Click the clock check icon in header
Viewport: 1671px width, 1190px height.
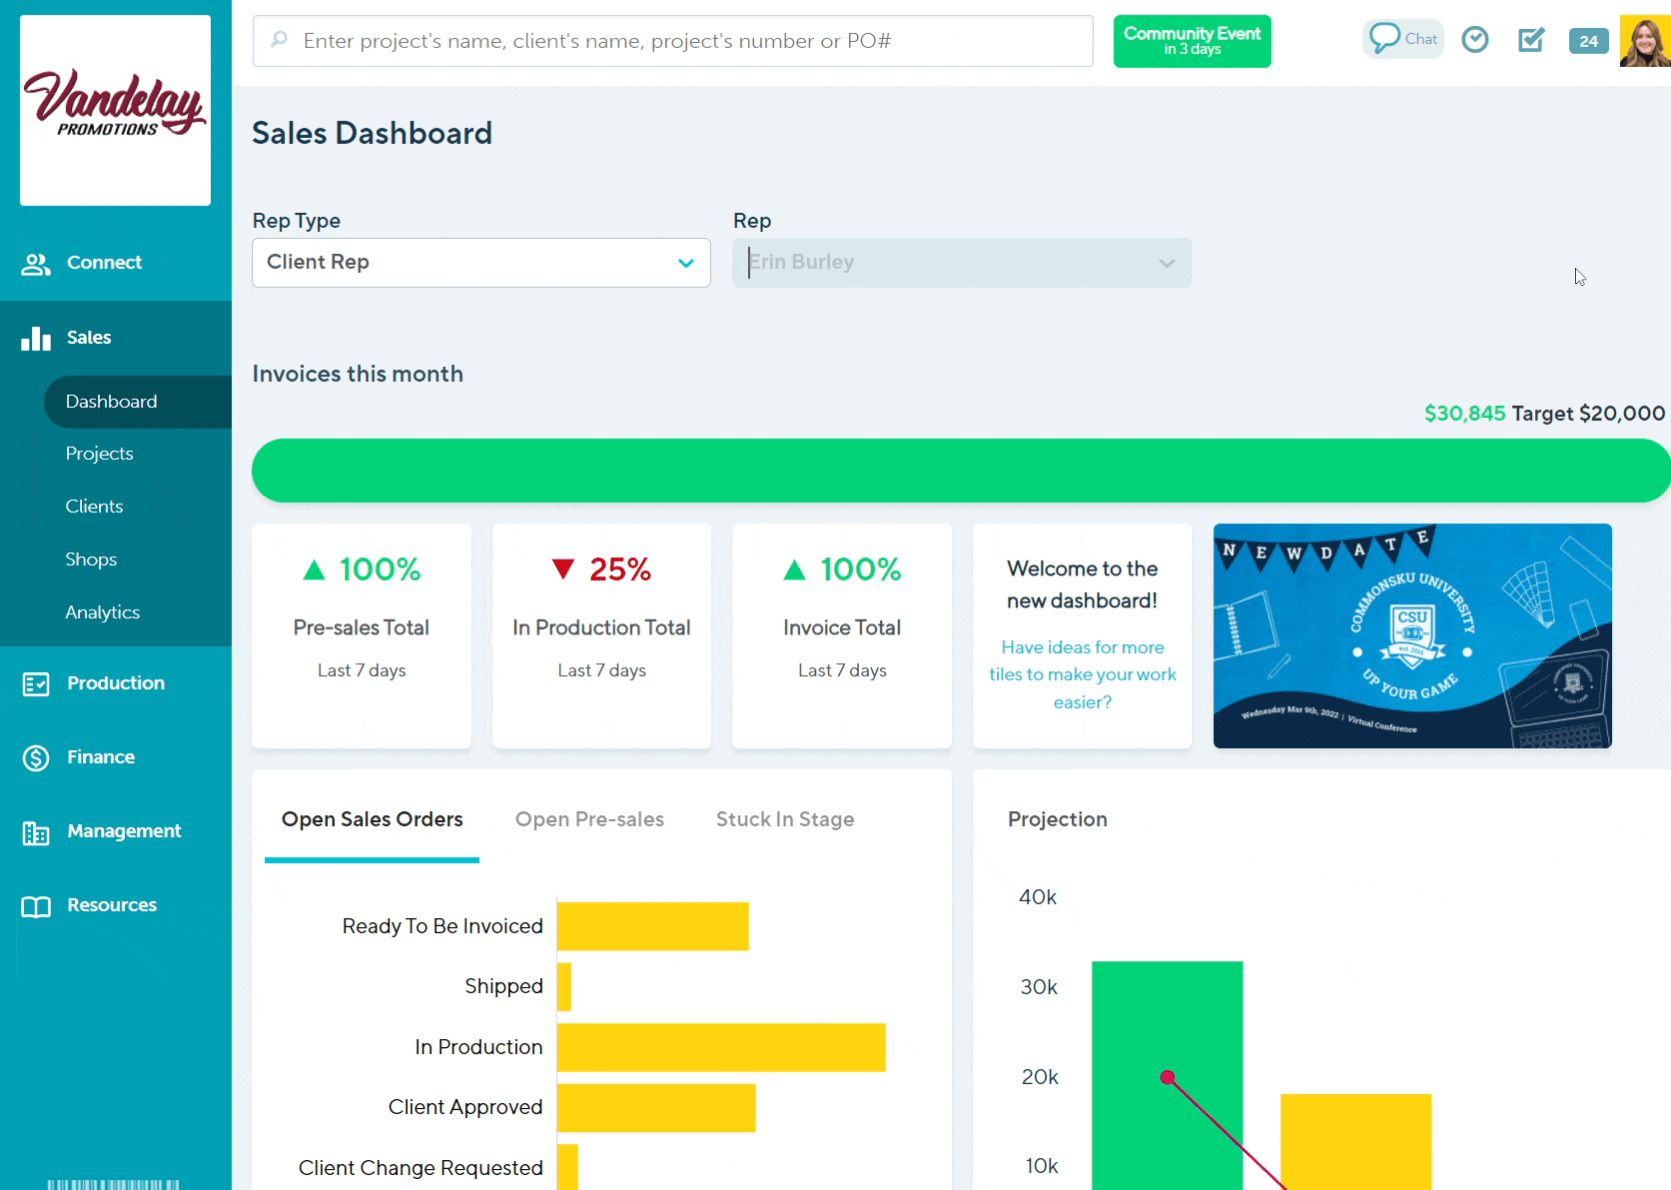point(1475,40)
